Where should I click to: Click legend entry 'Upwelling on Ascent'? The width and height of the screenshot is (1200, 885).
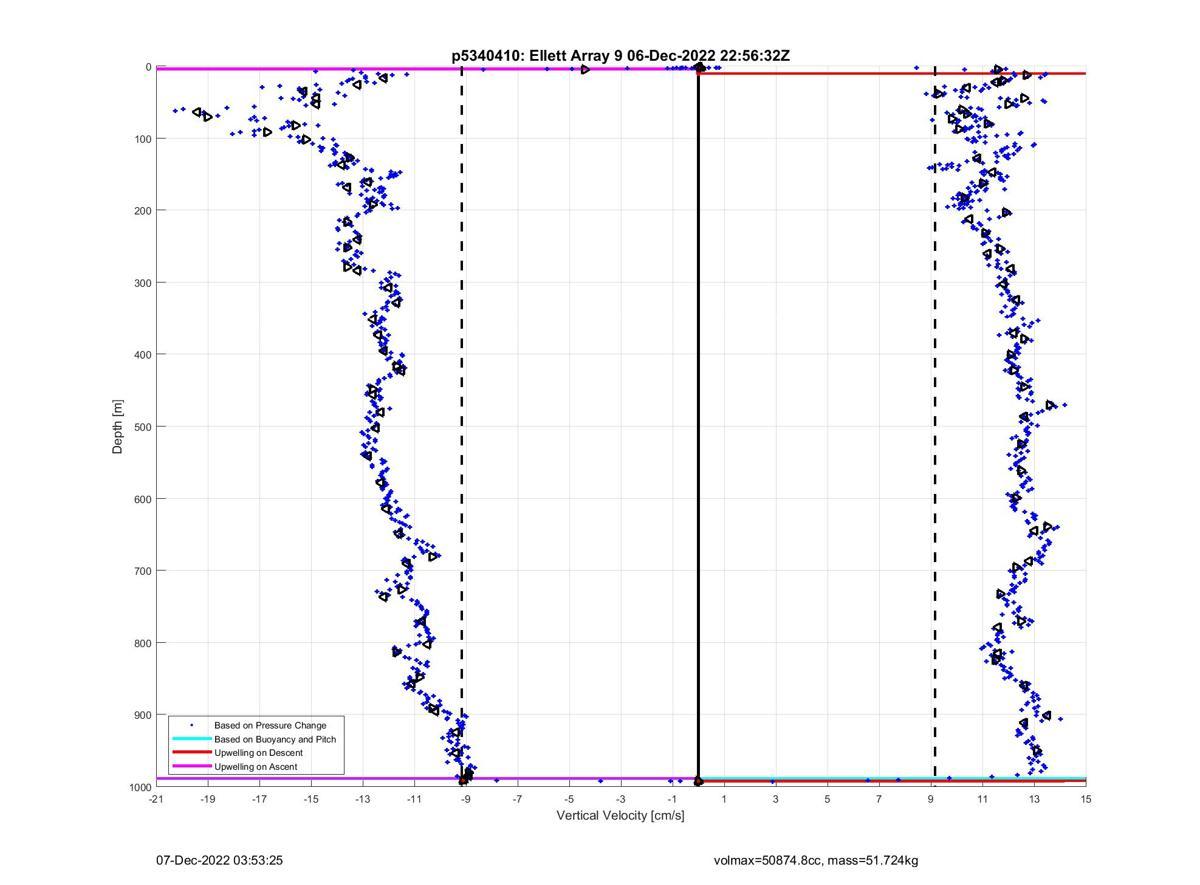pos(255,767)
